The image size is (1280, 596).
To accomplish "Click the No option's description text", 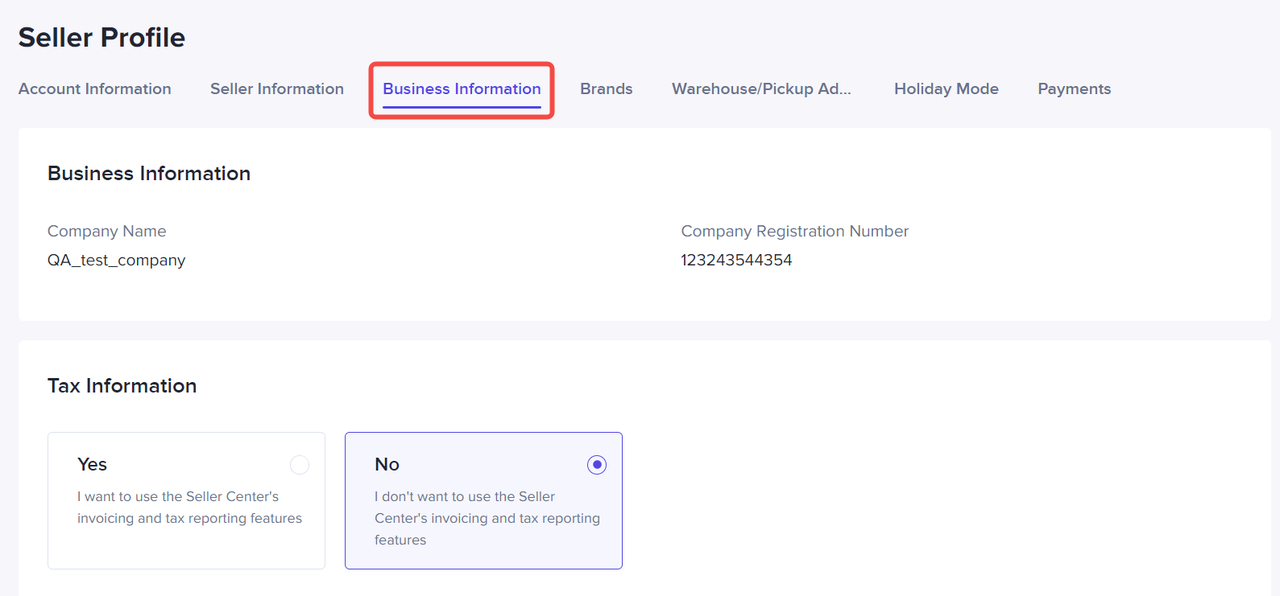I will (x=487, y=518).
